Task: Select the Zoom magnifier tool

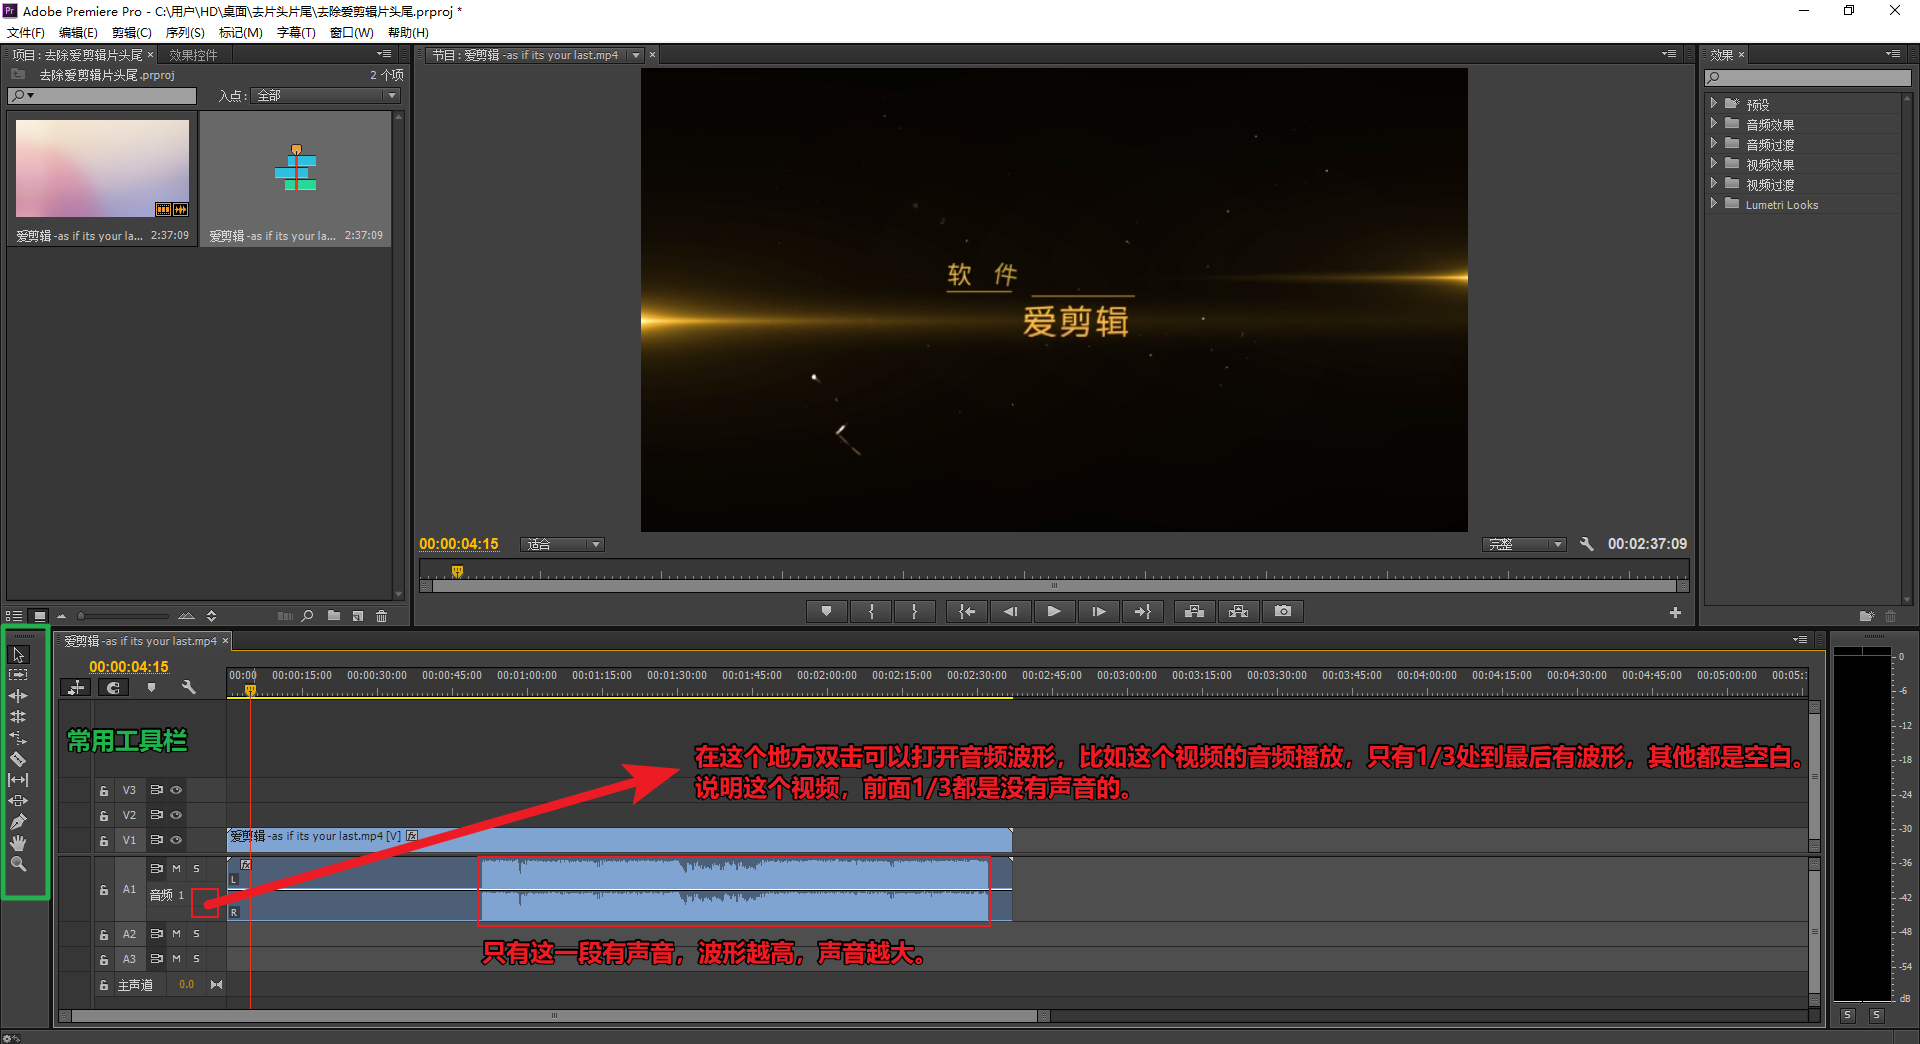Action: (18, 864)
